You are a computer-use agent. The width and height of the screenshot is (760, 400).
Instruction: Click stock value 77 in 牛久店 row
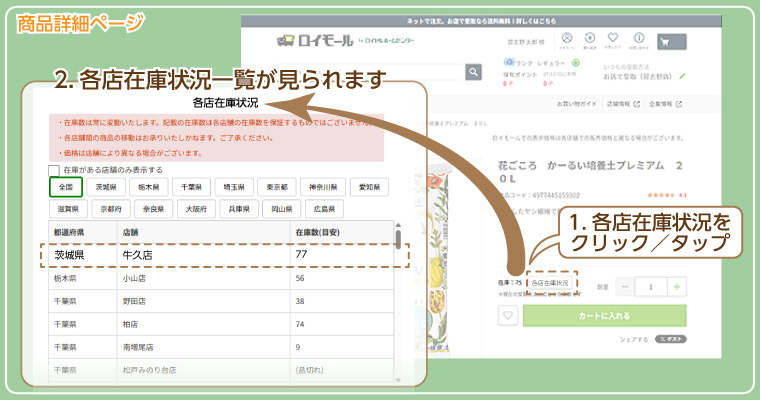301,255
